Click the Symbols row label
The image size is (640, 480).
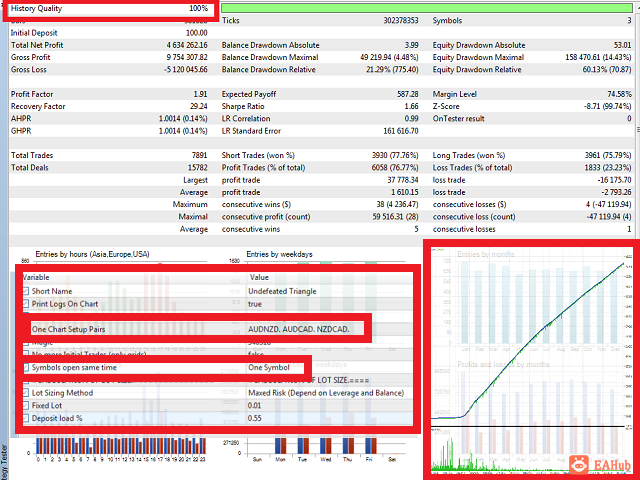point(447,20)
